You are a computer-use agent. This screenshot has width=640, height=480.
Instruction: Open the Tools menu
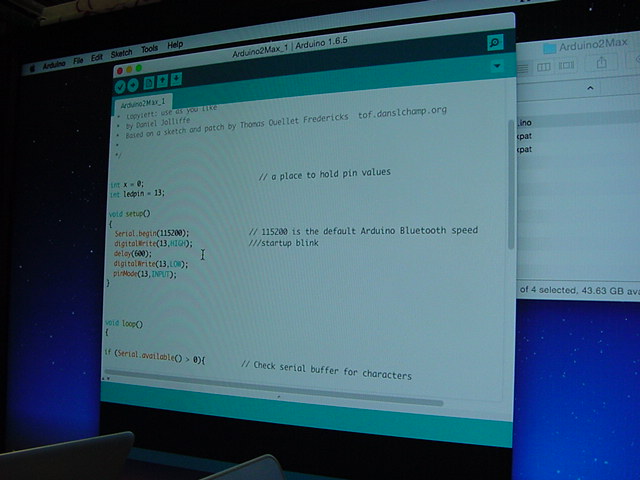tap(149, 49)
